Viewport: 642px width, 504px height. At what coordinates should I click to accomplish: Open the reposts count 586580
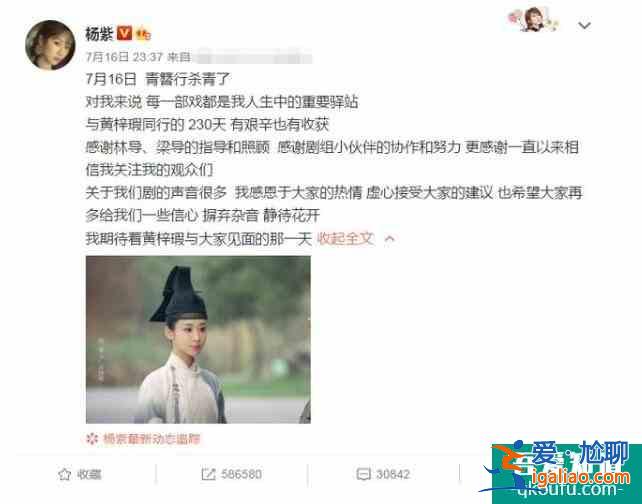coord(241,475)
